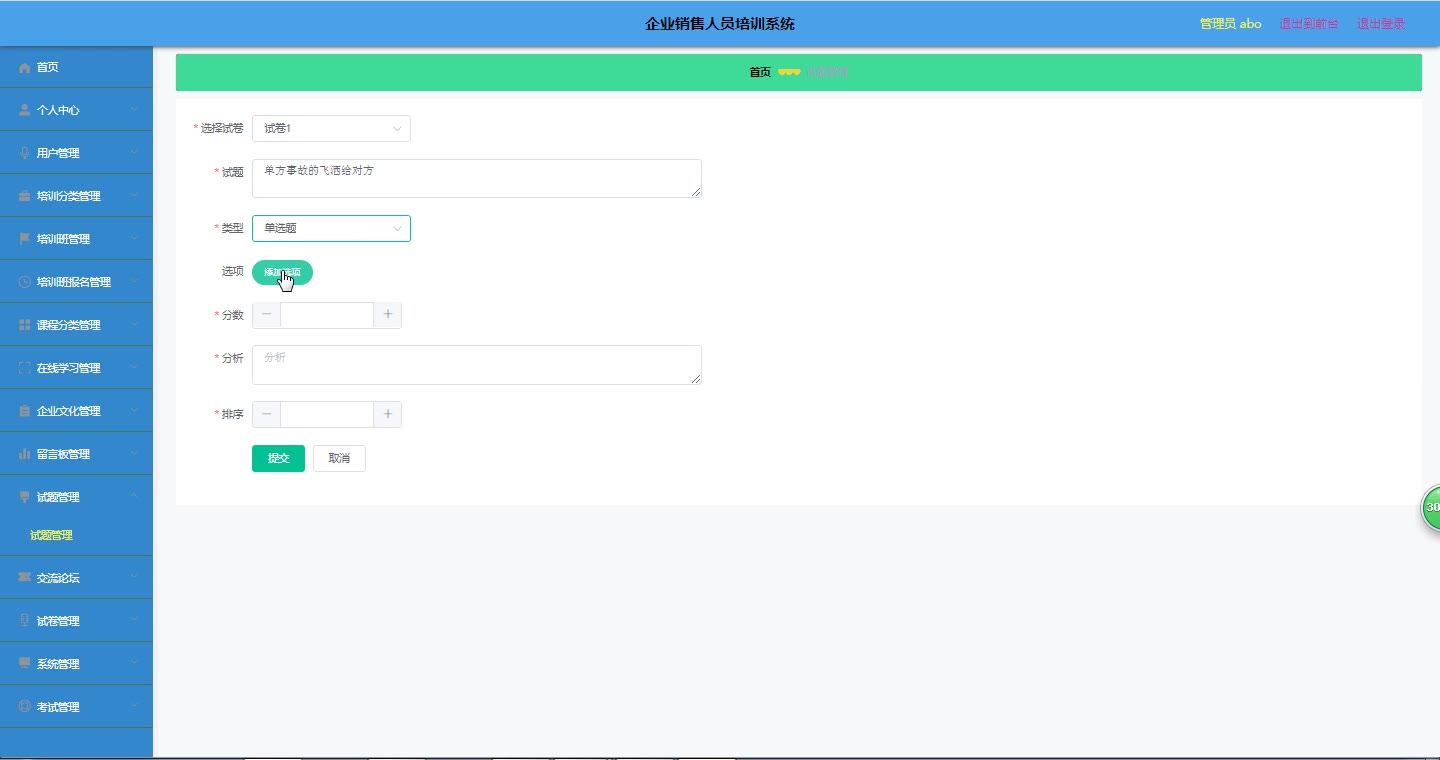
Task: Click the trophy icon beside 试题管理 parent menu
Action: click(x=25, y=497)
